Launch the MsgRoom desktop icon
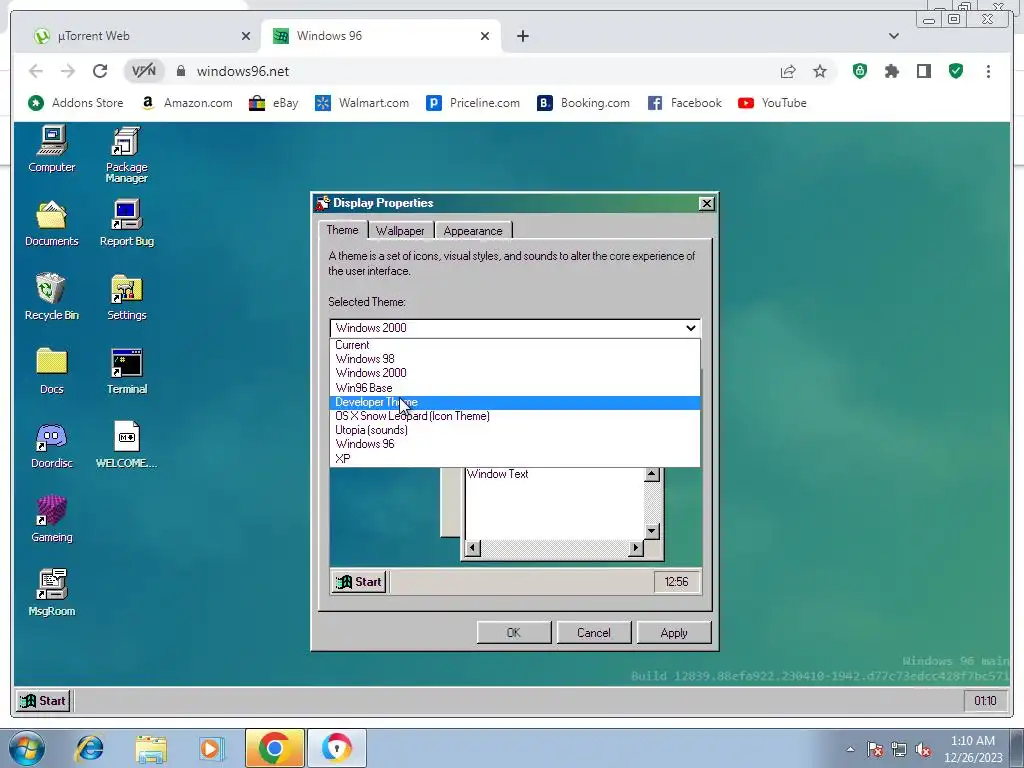1024x768 pixels. point(52,593)
